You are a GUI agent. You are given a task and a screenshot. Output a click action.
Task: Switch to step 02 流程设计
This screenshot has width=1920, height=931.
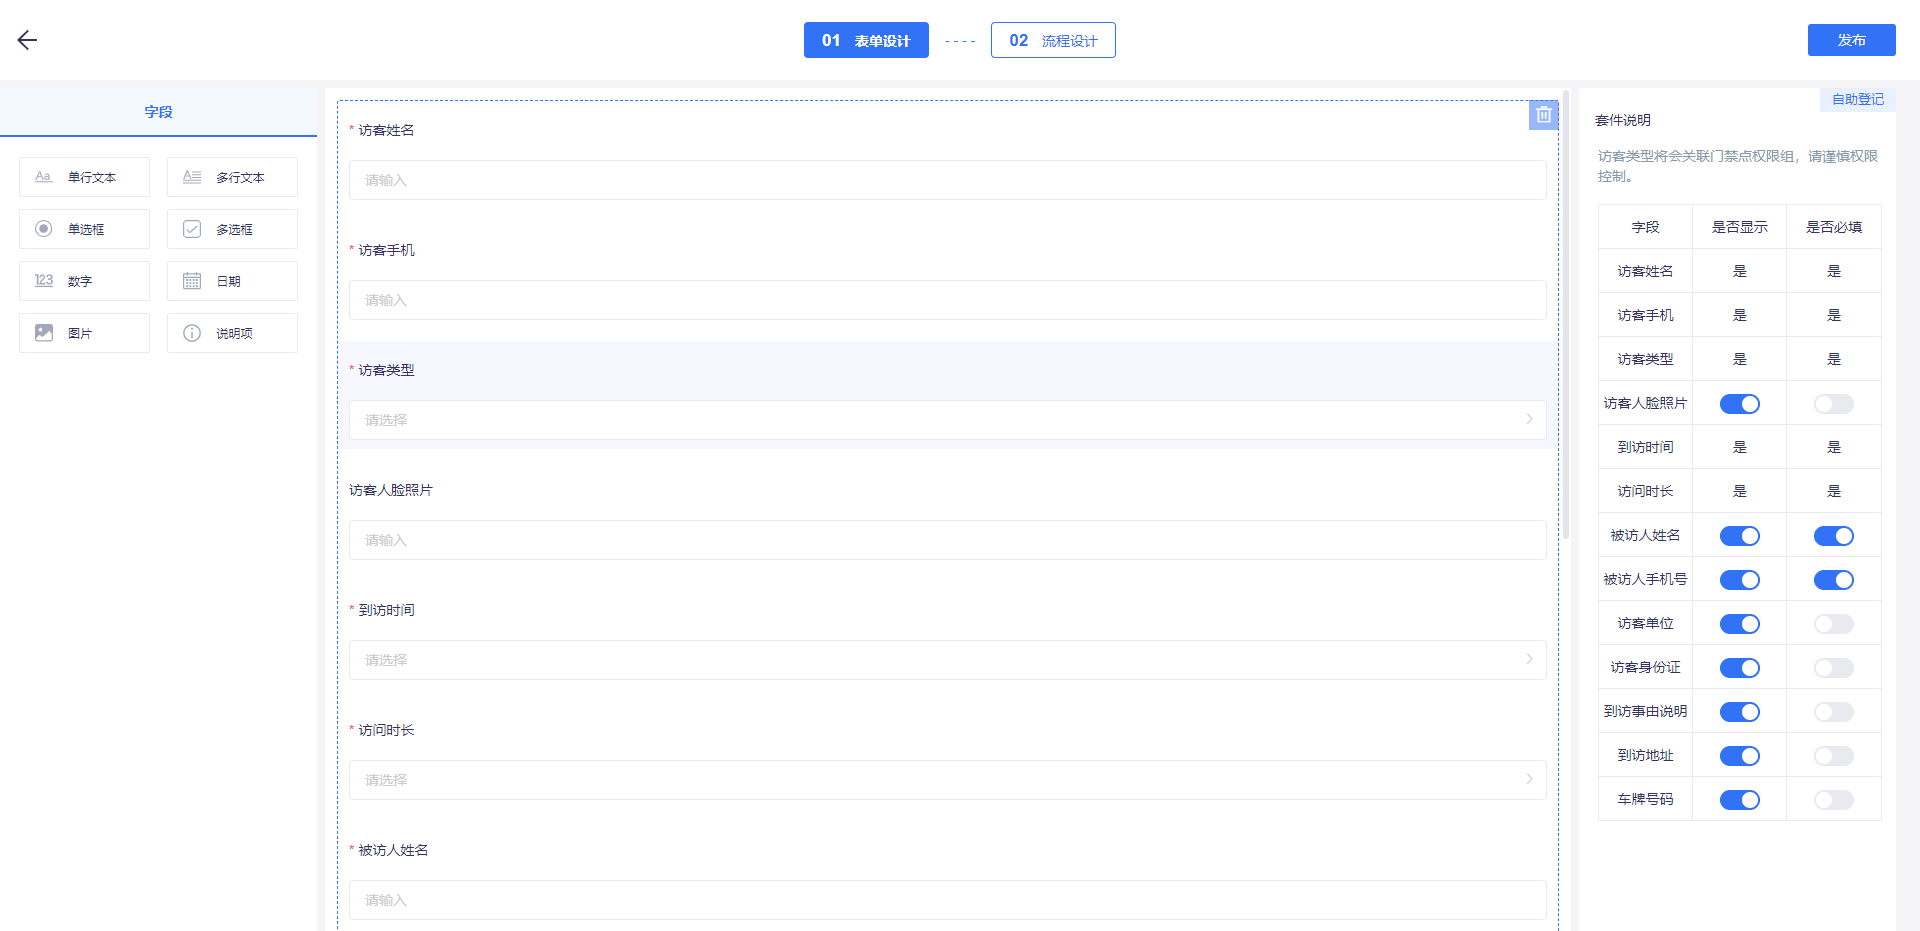click(x=1053, y=41)
